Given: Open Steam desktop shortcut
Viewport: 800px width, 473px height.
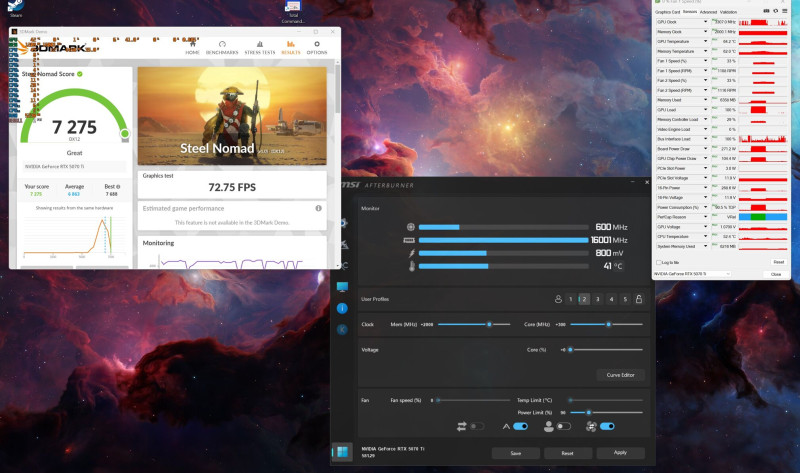Looking at the screenshot, I should click(16, 7).
